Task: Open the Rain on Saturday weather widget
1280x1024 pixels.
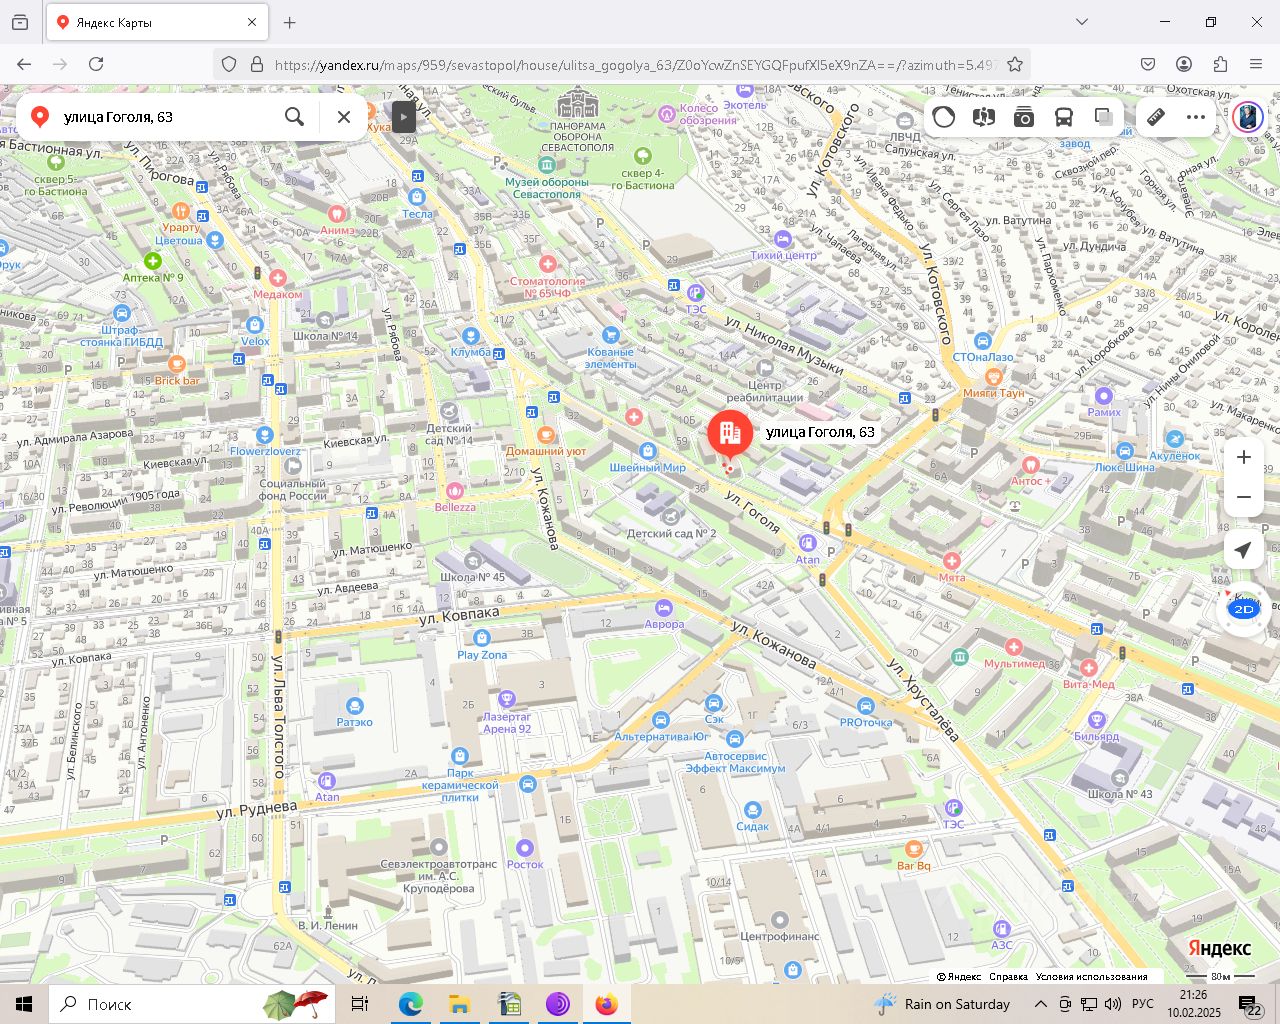Action: pyautogui.click(x=943, y=1004)
